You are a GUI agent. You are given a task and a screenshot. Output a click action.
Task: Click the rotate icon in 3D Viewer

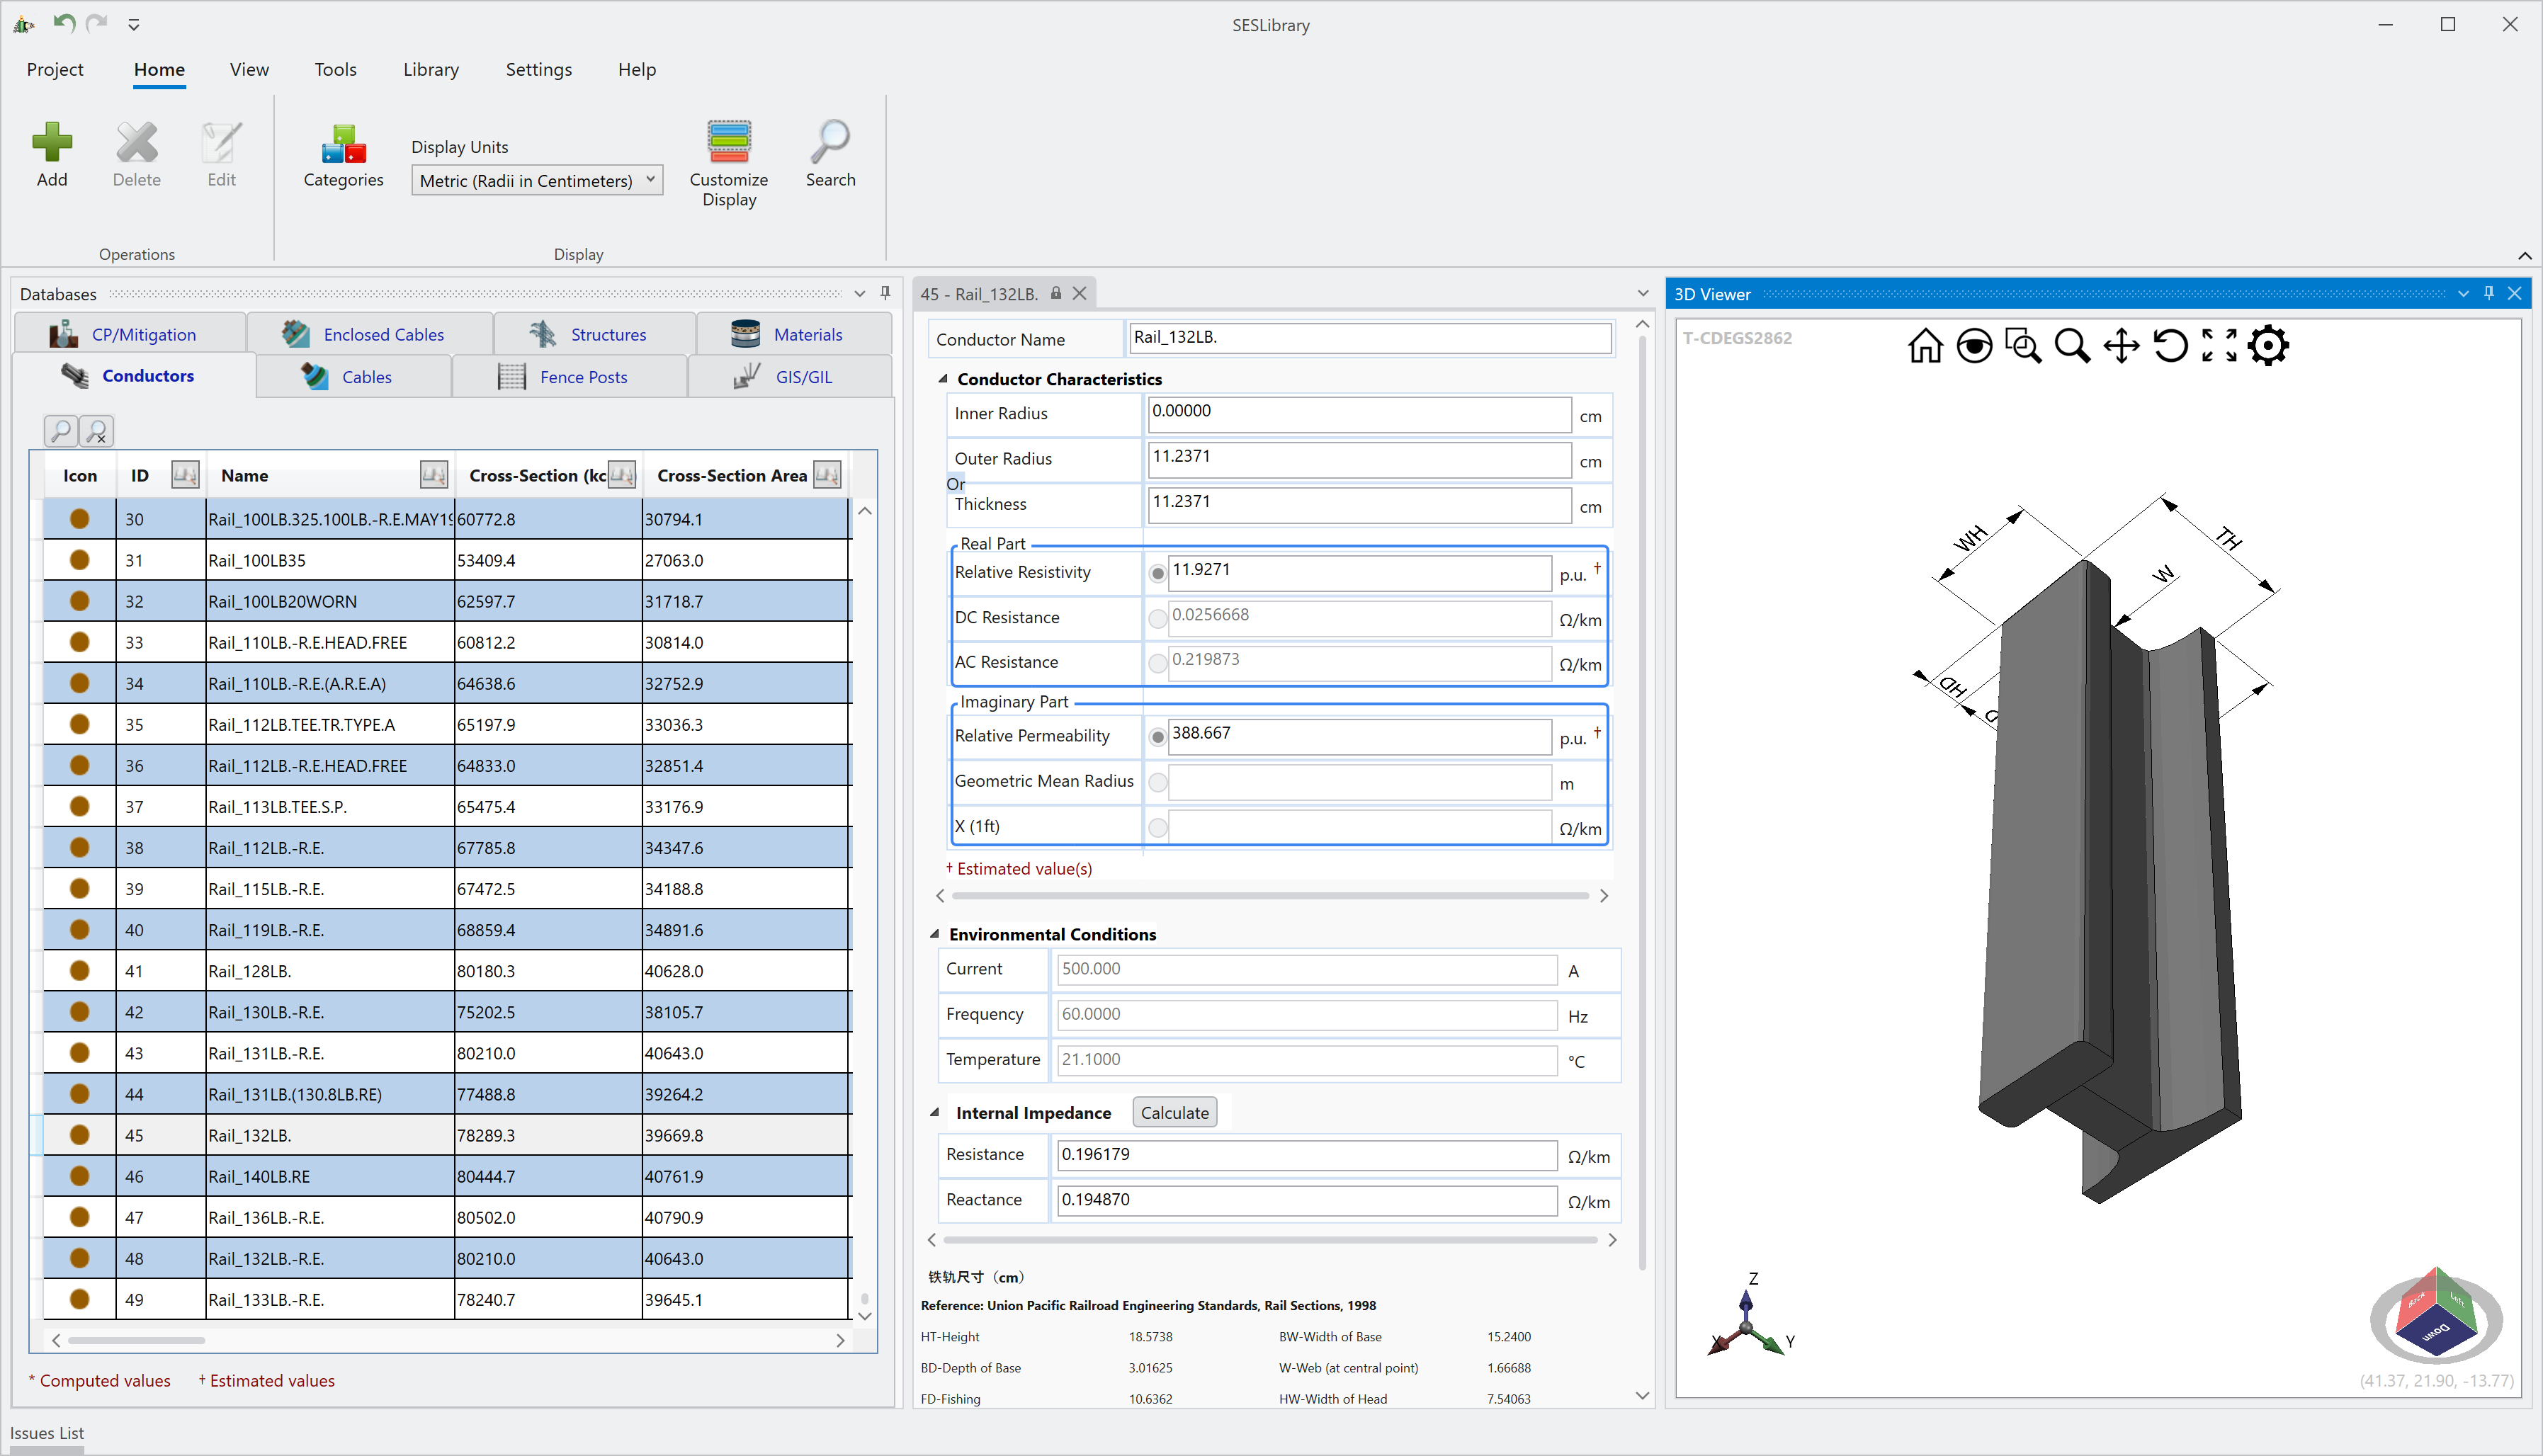click(2170, 346)
